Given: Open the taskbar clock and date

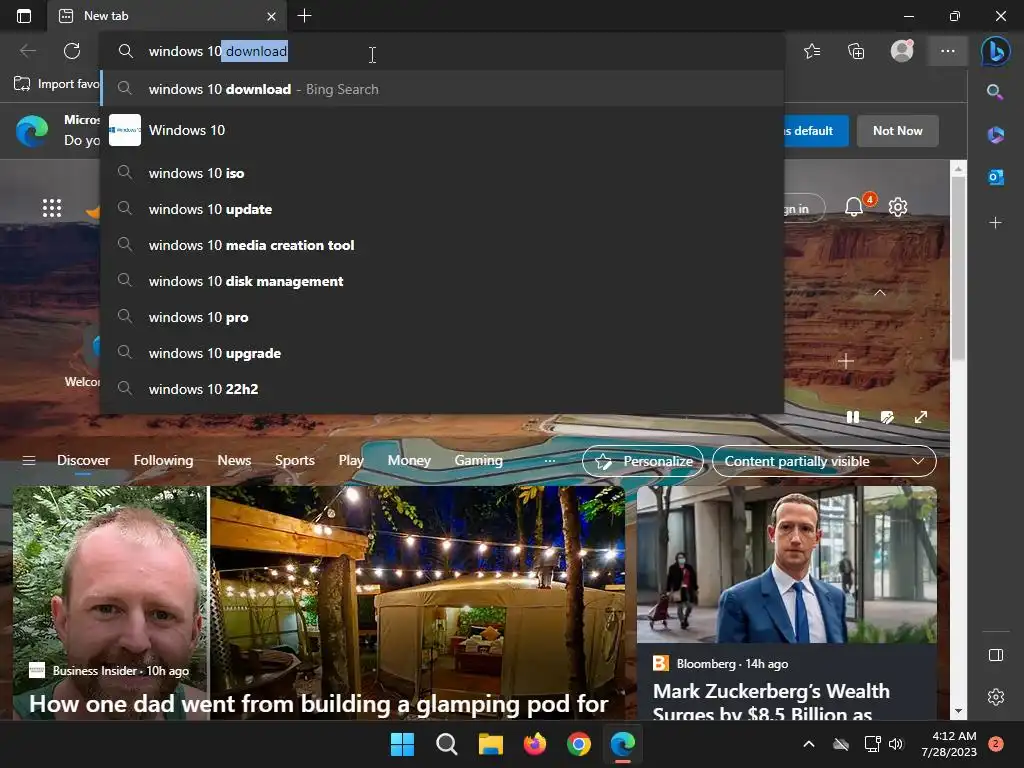Looking at the screenshot, I should click(949, 744).
